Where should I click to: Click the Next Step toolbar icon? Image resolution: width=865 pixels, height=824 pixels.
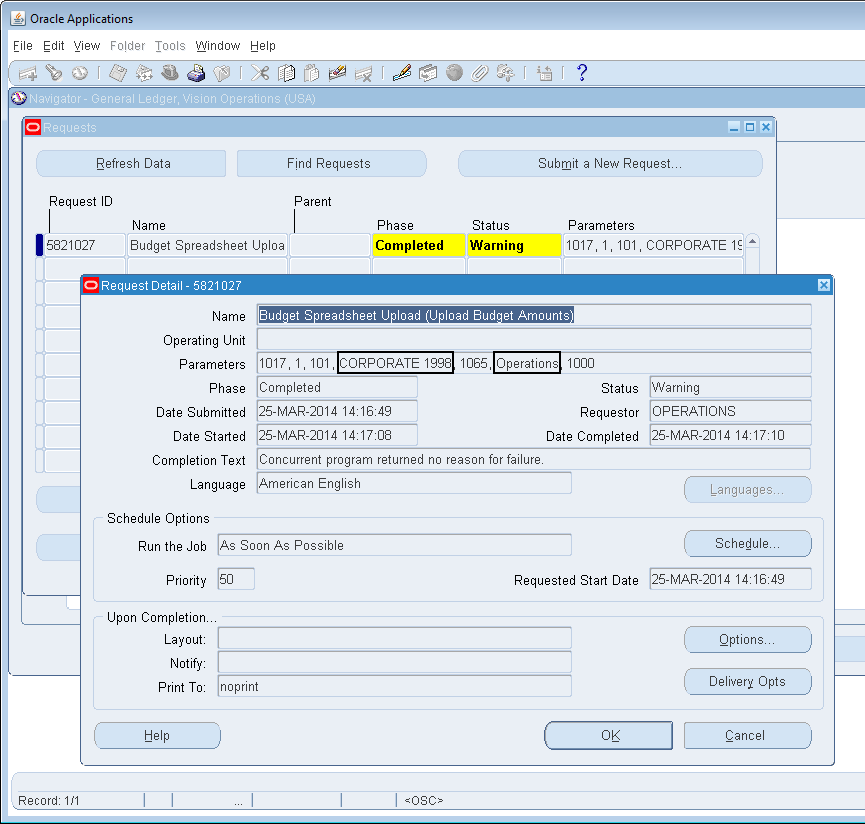coord(144,73)
